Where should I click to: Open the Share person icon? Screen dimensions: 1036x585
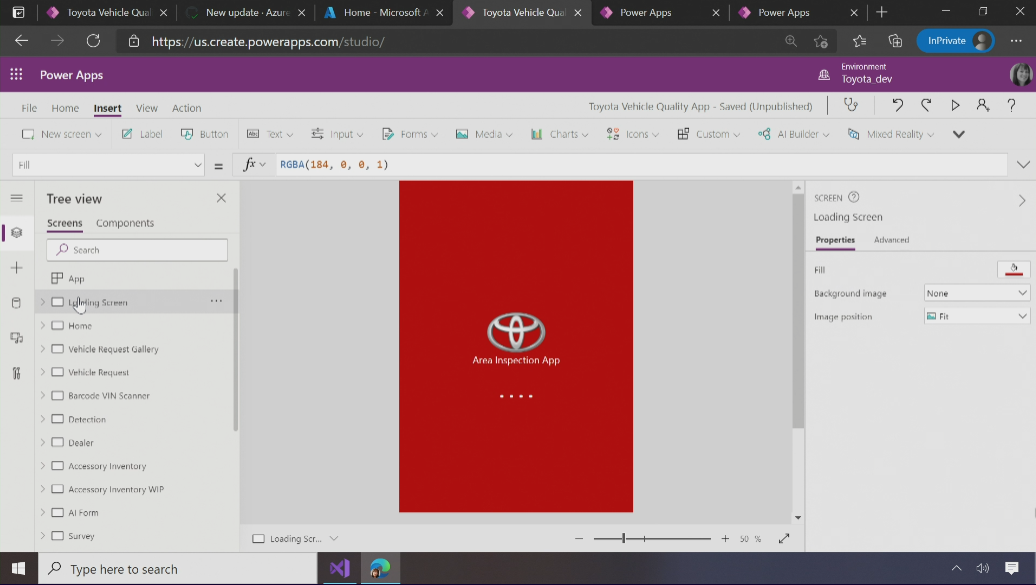coord(983,105)
